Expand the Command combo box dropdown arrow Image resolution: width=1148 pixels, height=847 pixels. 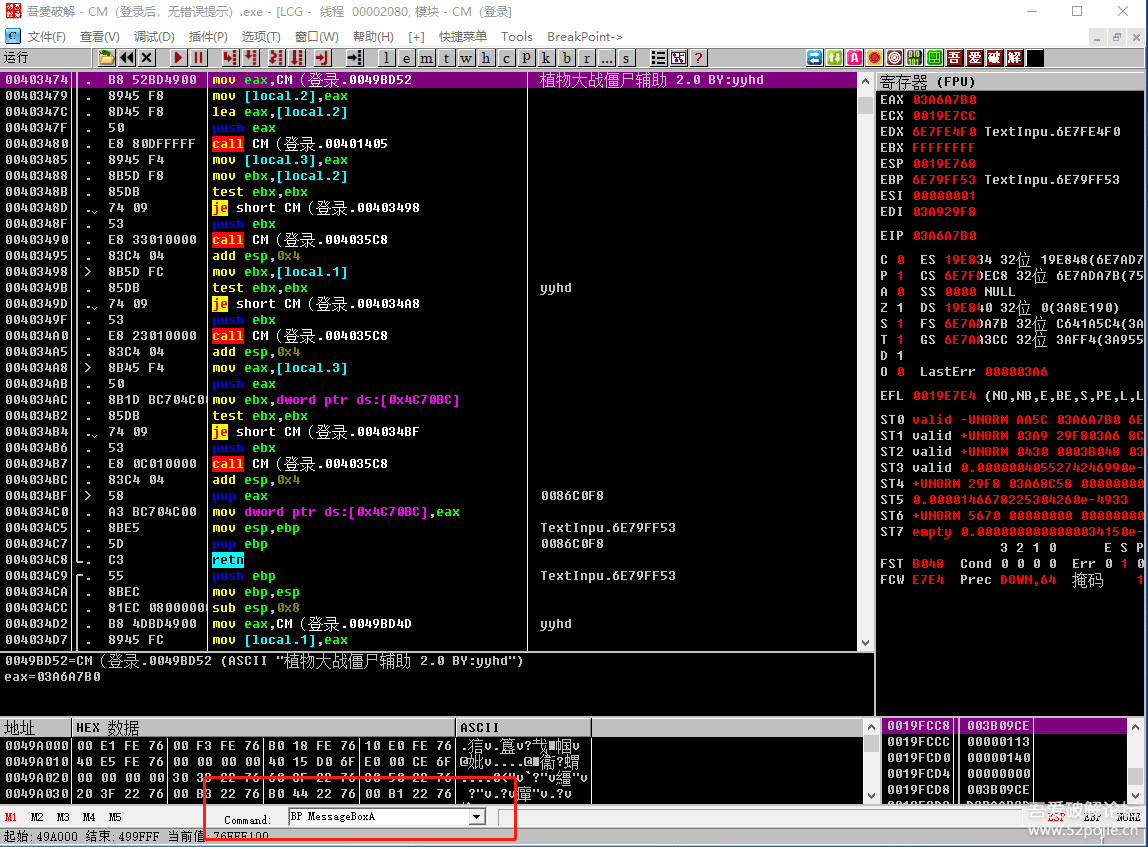coord(476,817)
